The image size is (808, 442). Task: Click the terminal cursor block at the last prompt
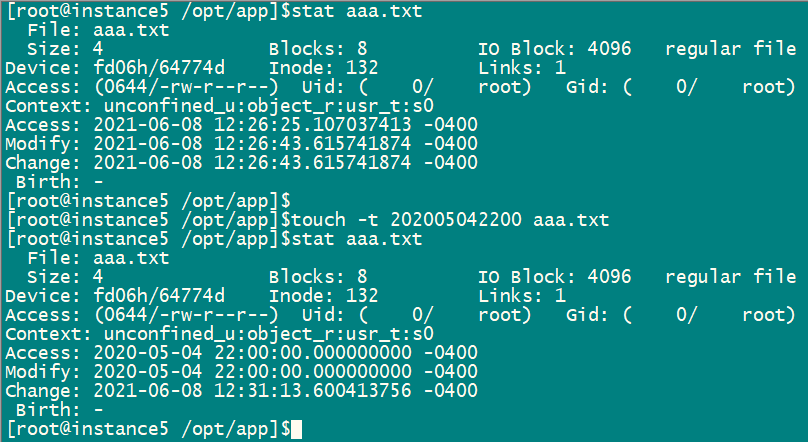pos(296,430)
